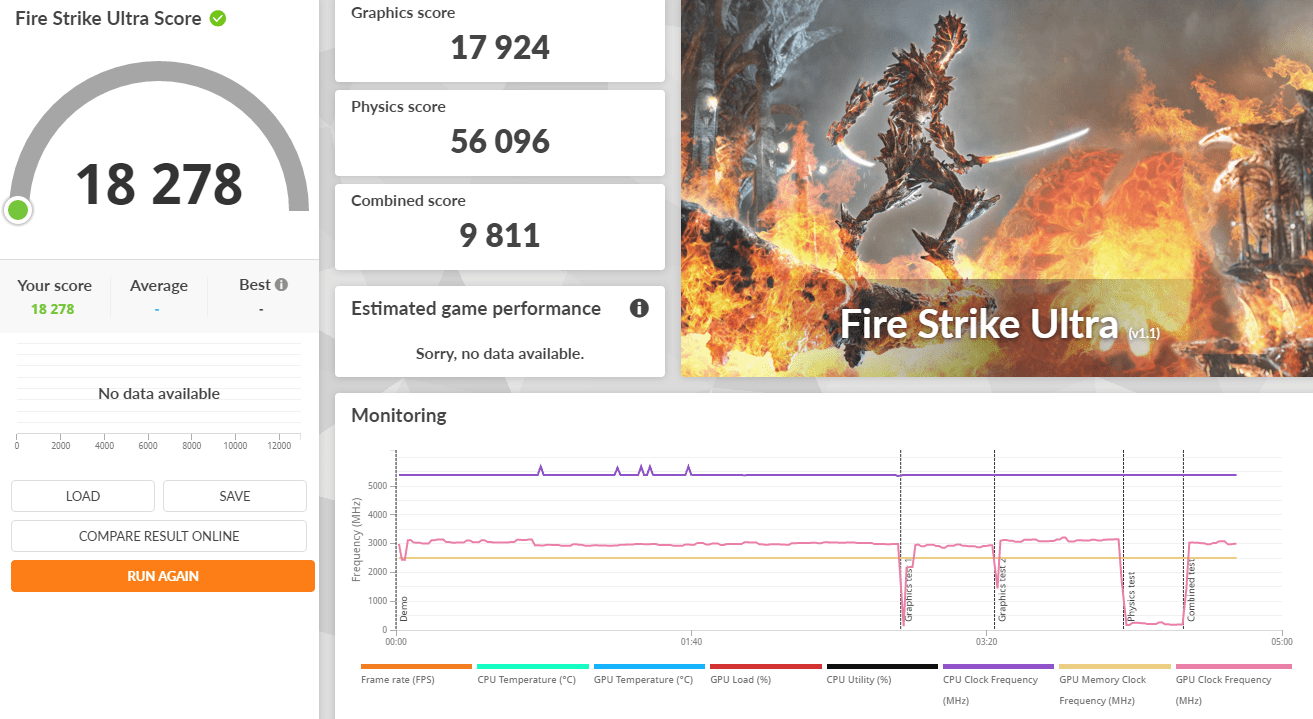
Task: Toggle the GPU Memory Clock Frequency legend entry
Action: [1114, 685]
